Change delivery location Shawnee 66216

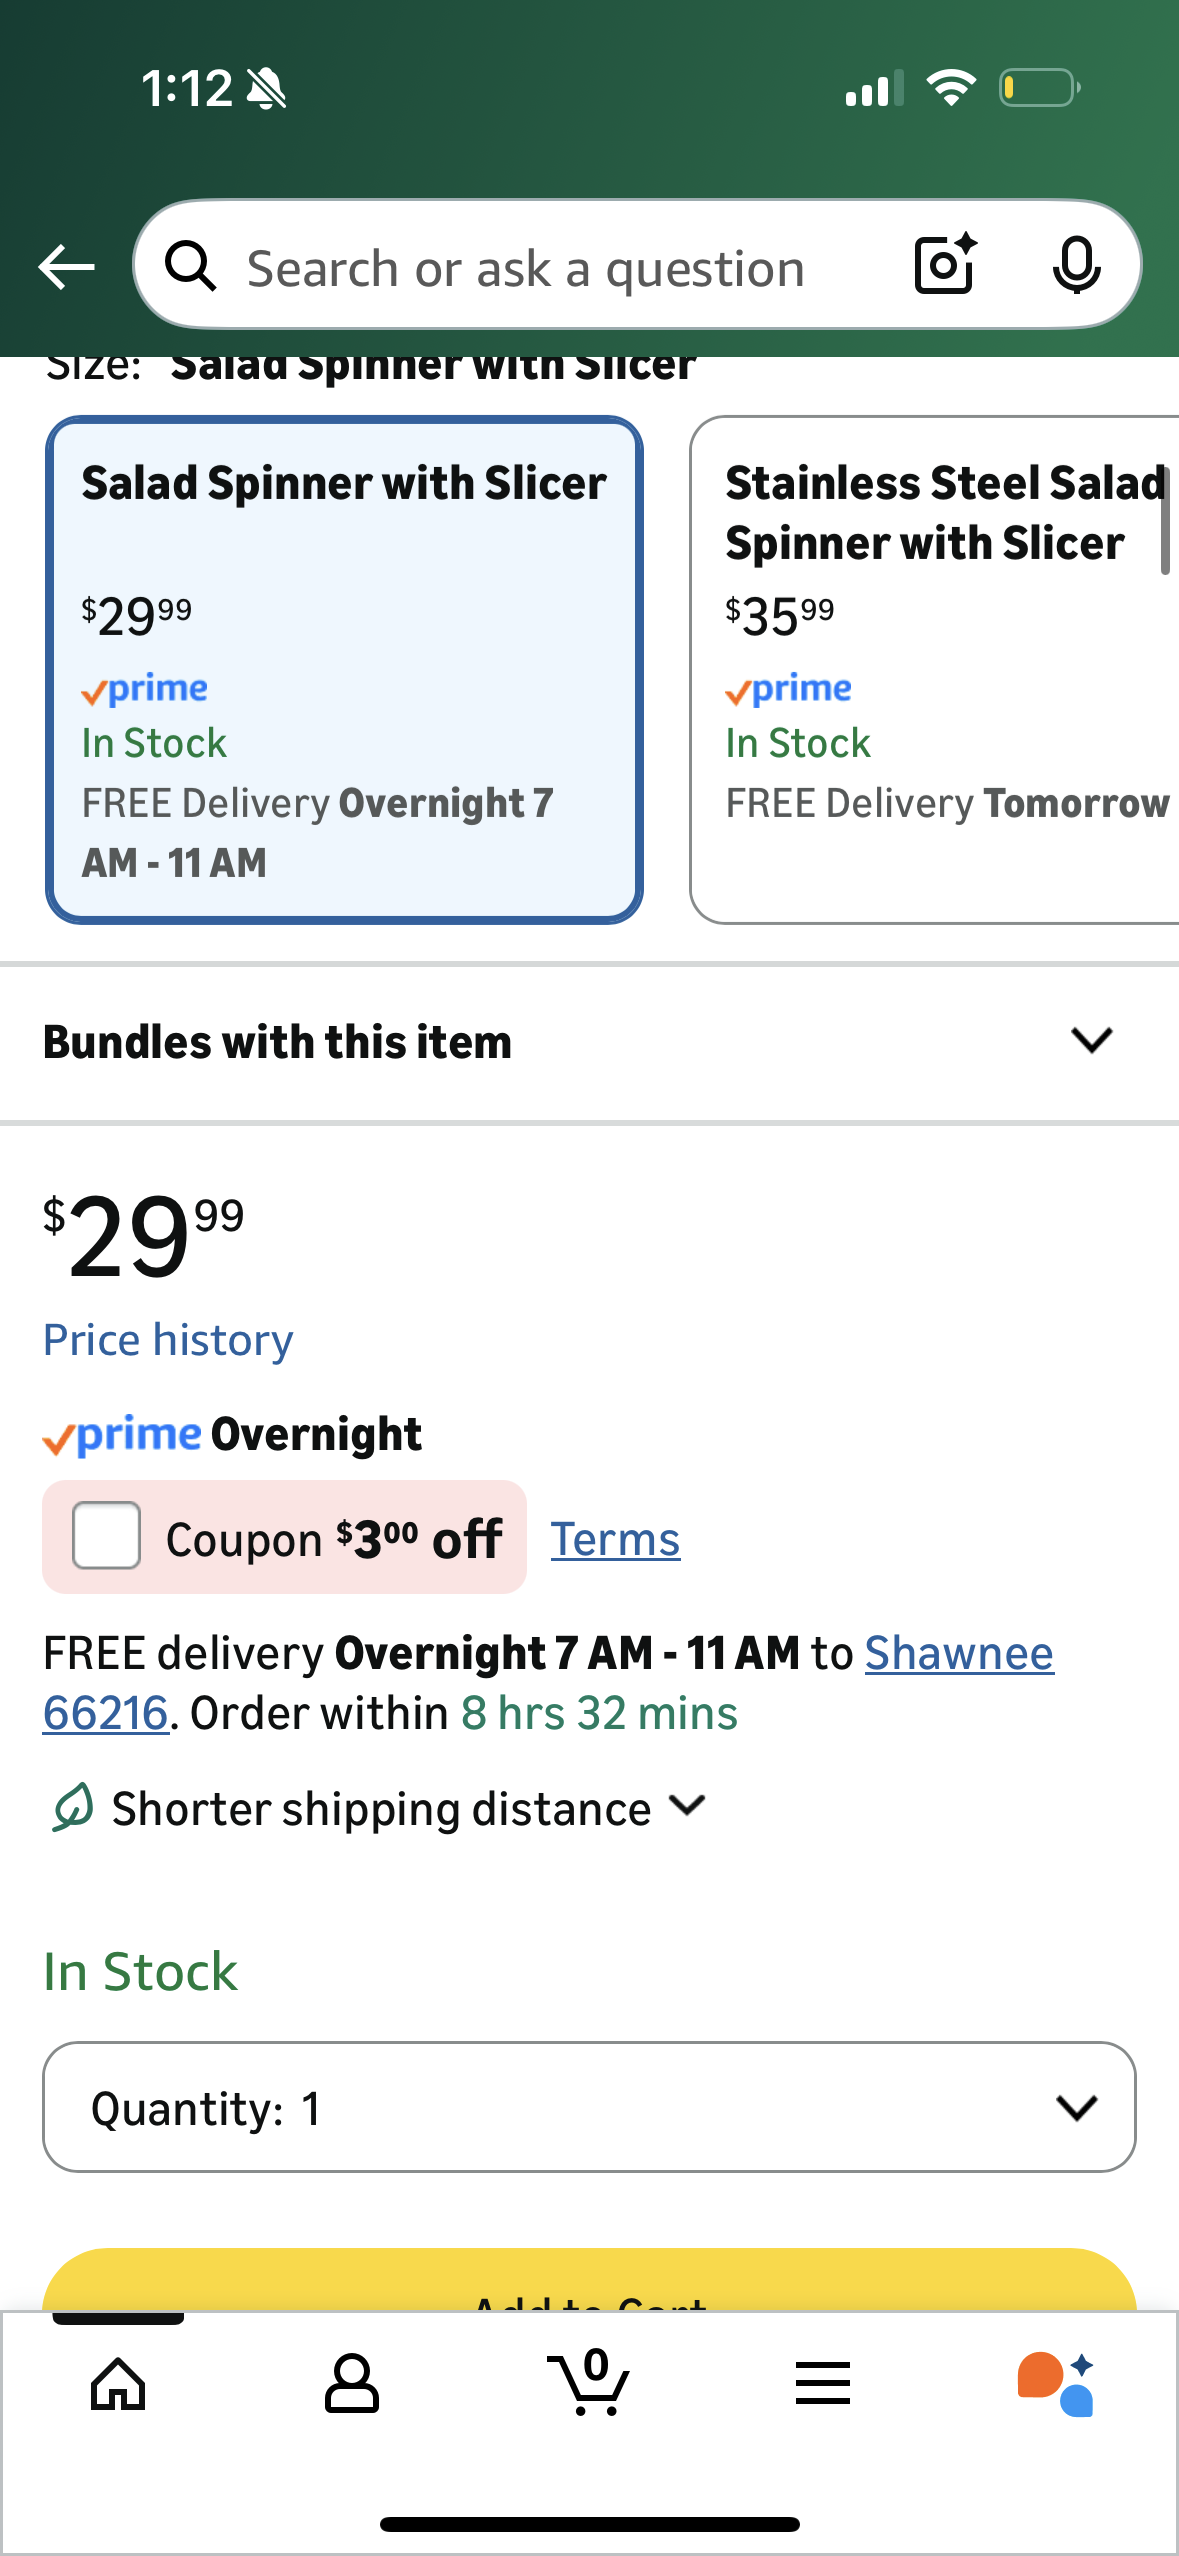pyautogui.click(x=958, y=1654)
